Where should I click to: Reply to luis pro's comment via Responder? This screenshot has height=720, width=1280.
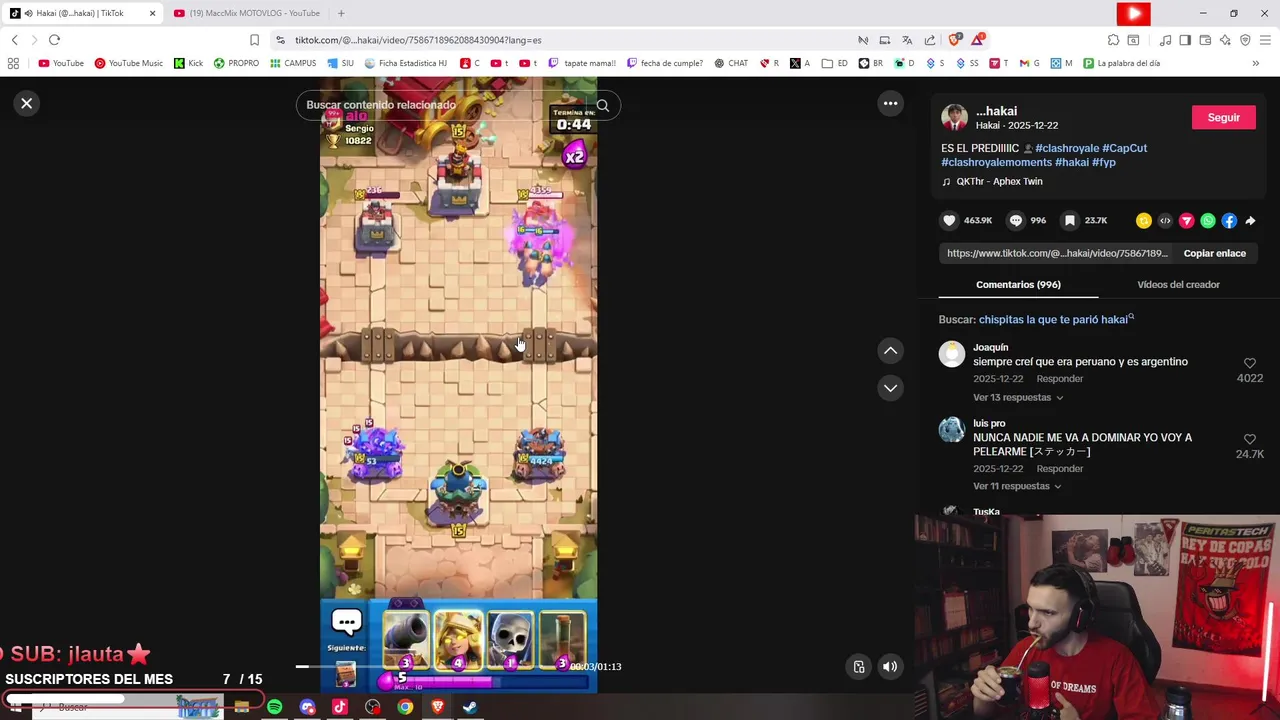pos(1060,469)
